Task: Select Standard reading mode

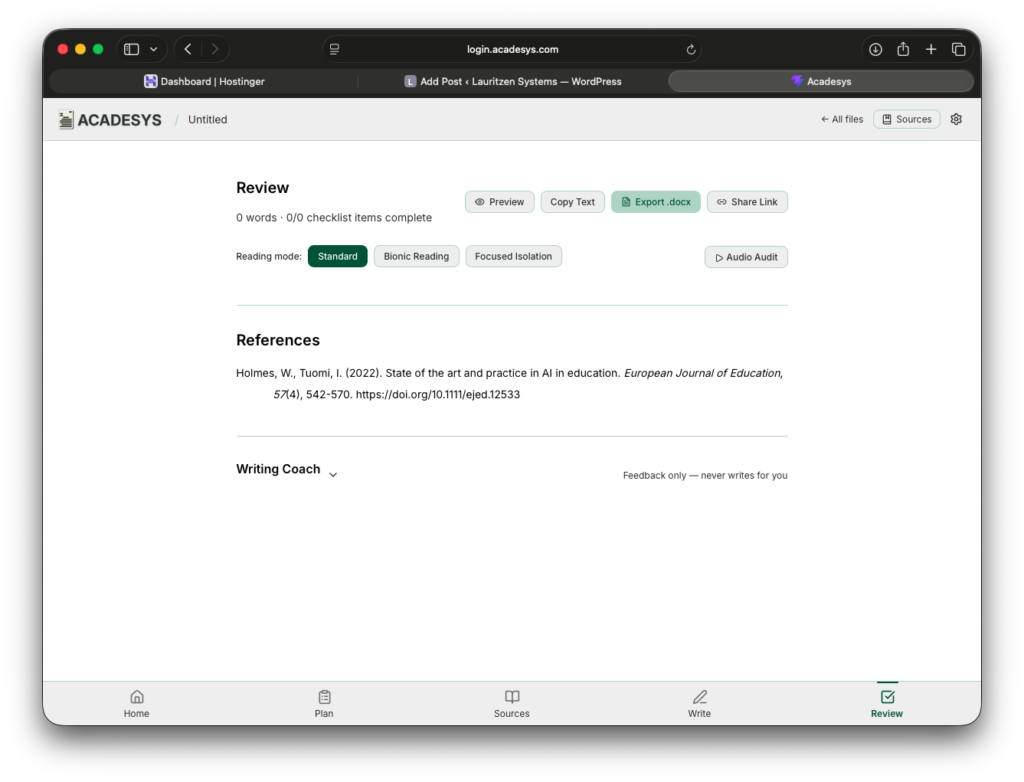Action: [338, 256]
